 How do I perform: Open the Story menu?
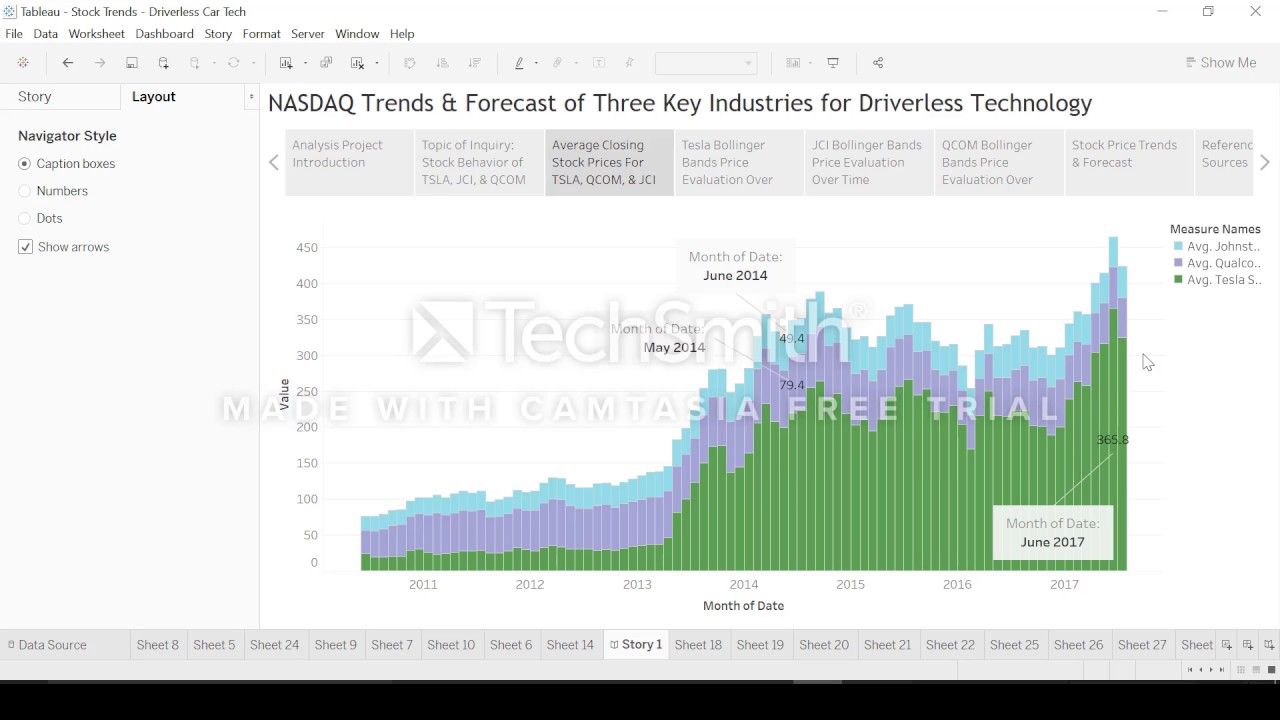pyautogui.click(x=218, y=34)
